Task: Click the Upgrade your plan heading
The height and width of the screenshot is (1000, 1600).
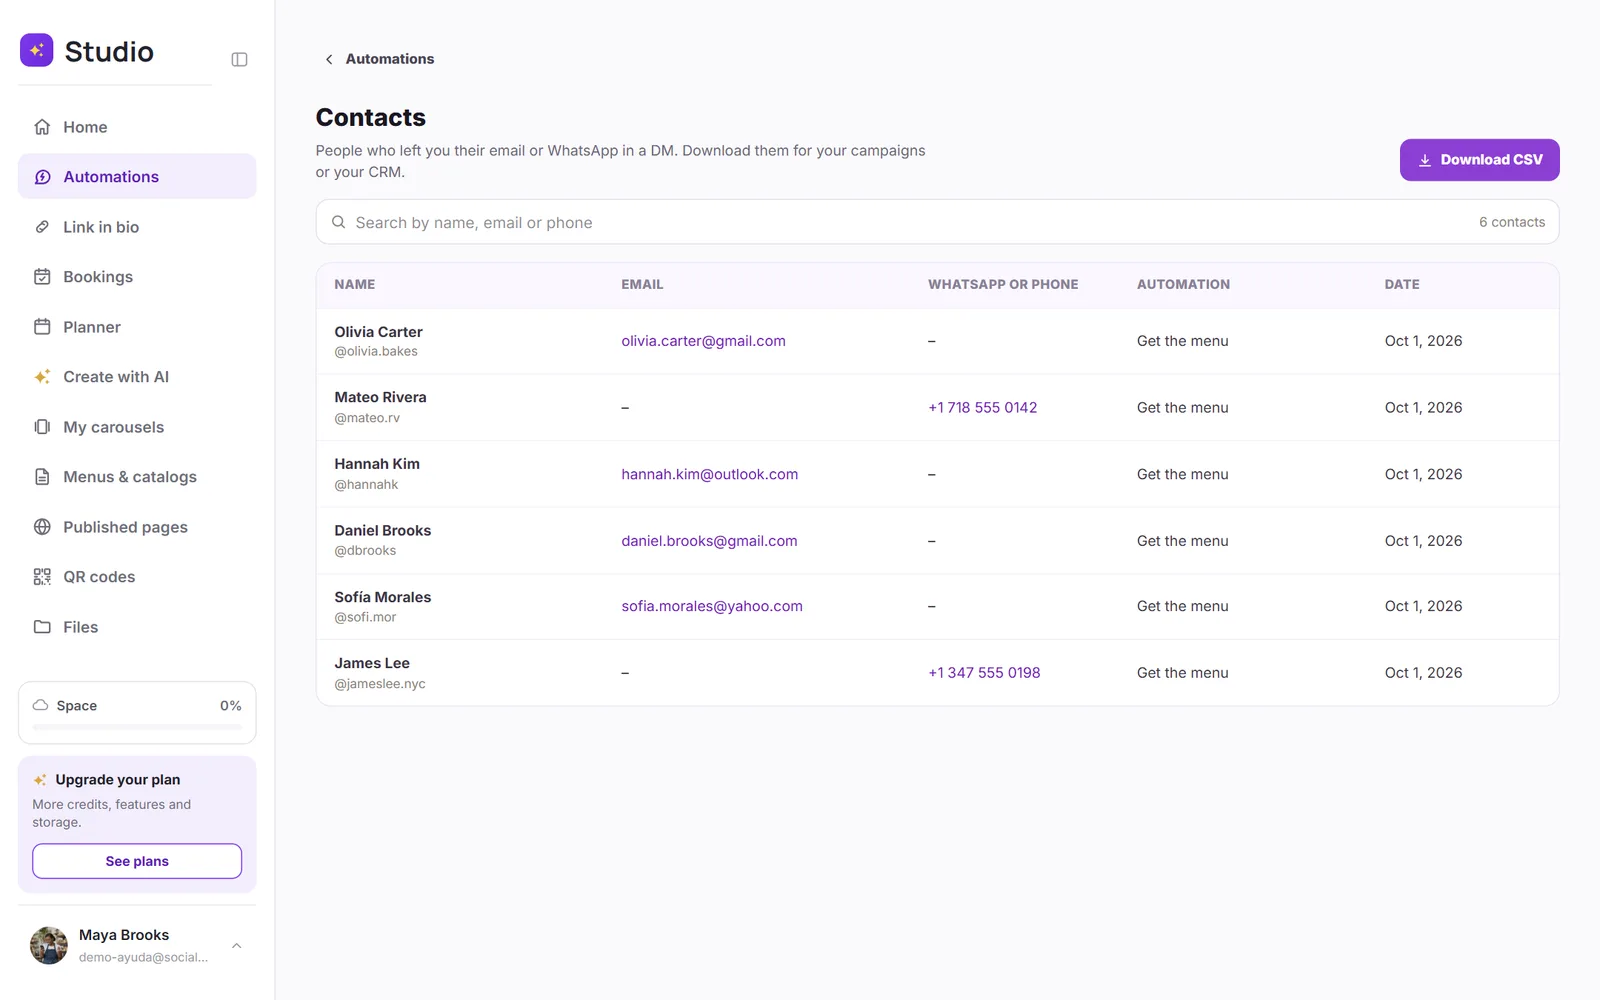Action: pos(118,780)
